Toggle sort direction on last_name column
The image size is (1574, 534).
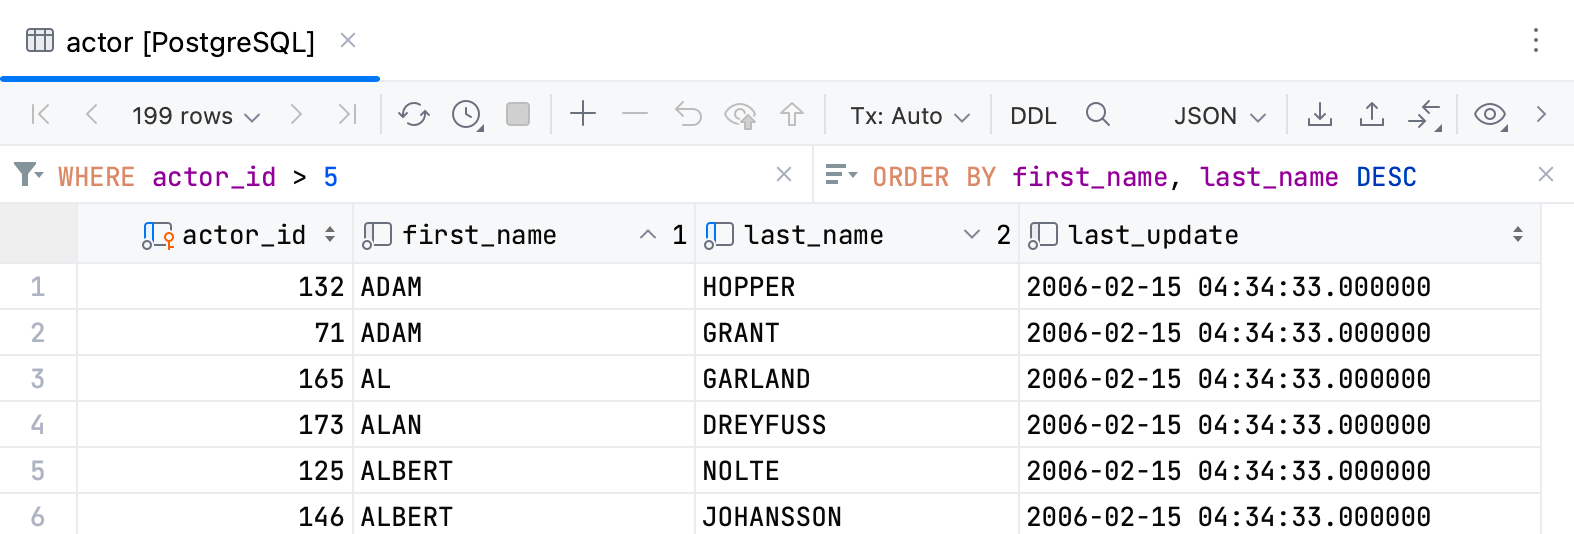(x=971, y=235)
